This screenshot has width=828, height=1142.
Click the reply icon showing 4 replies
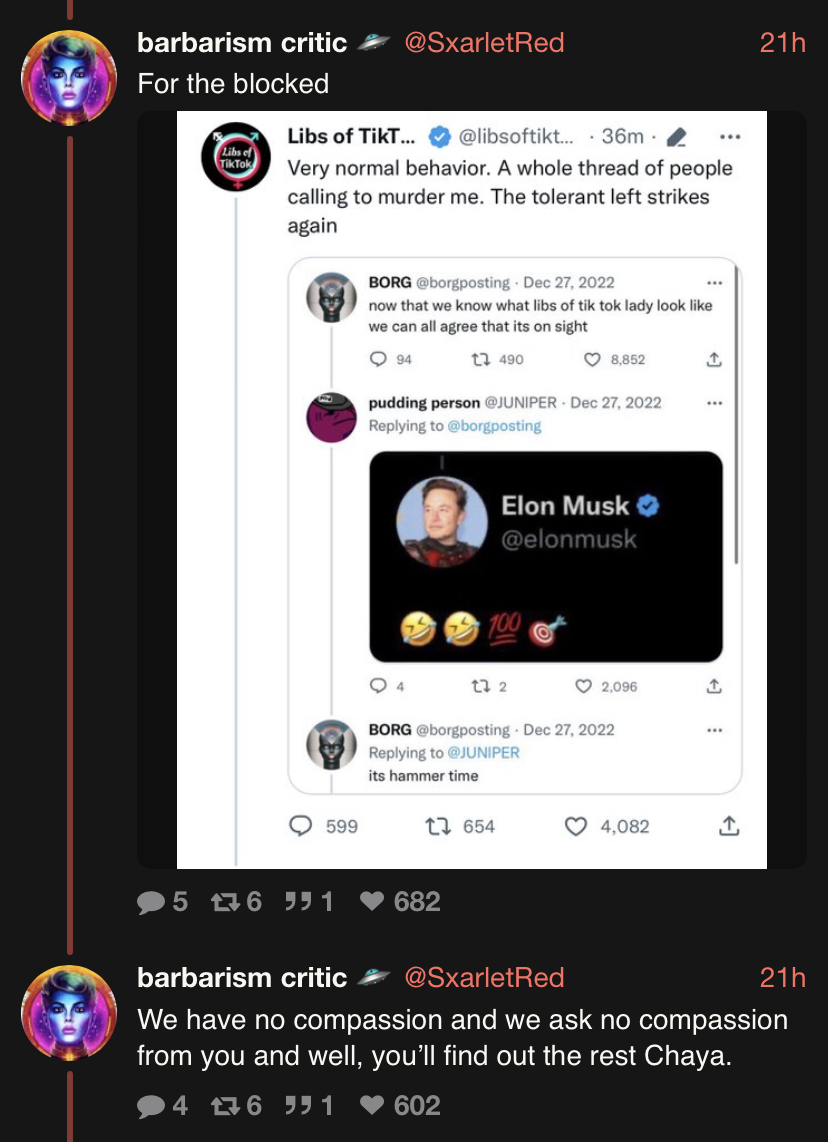tap(151, 1105)
